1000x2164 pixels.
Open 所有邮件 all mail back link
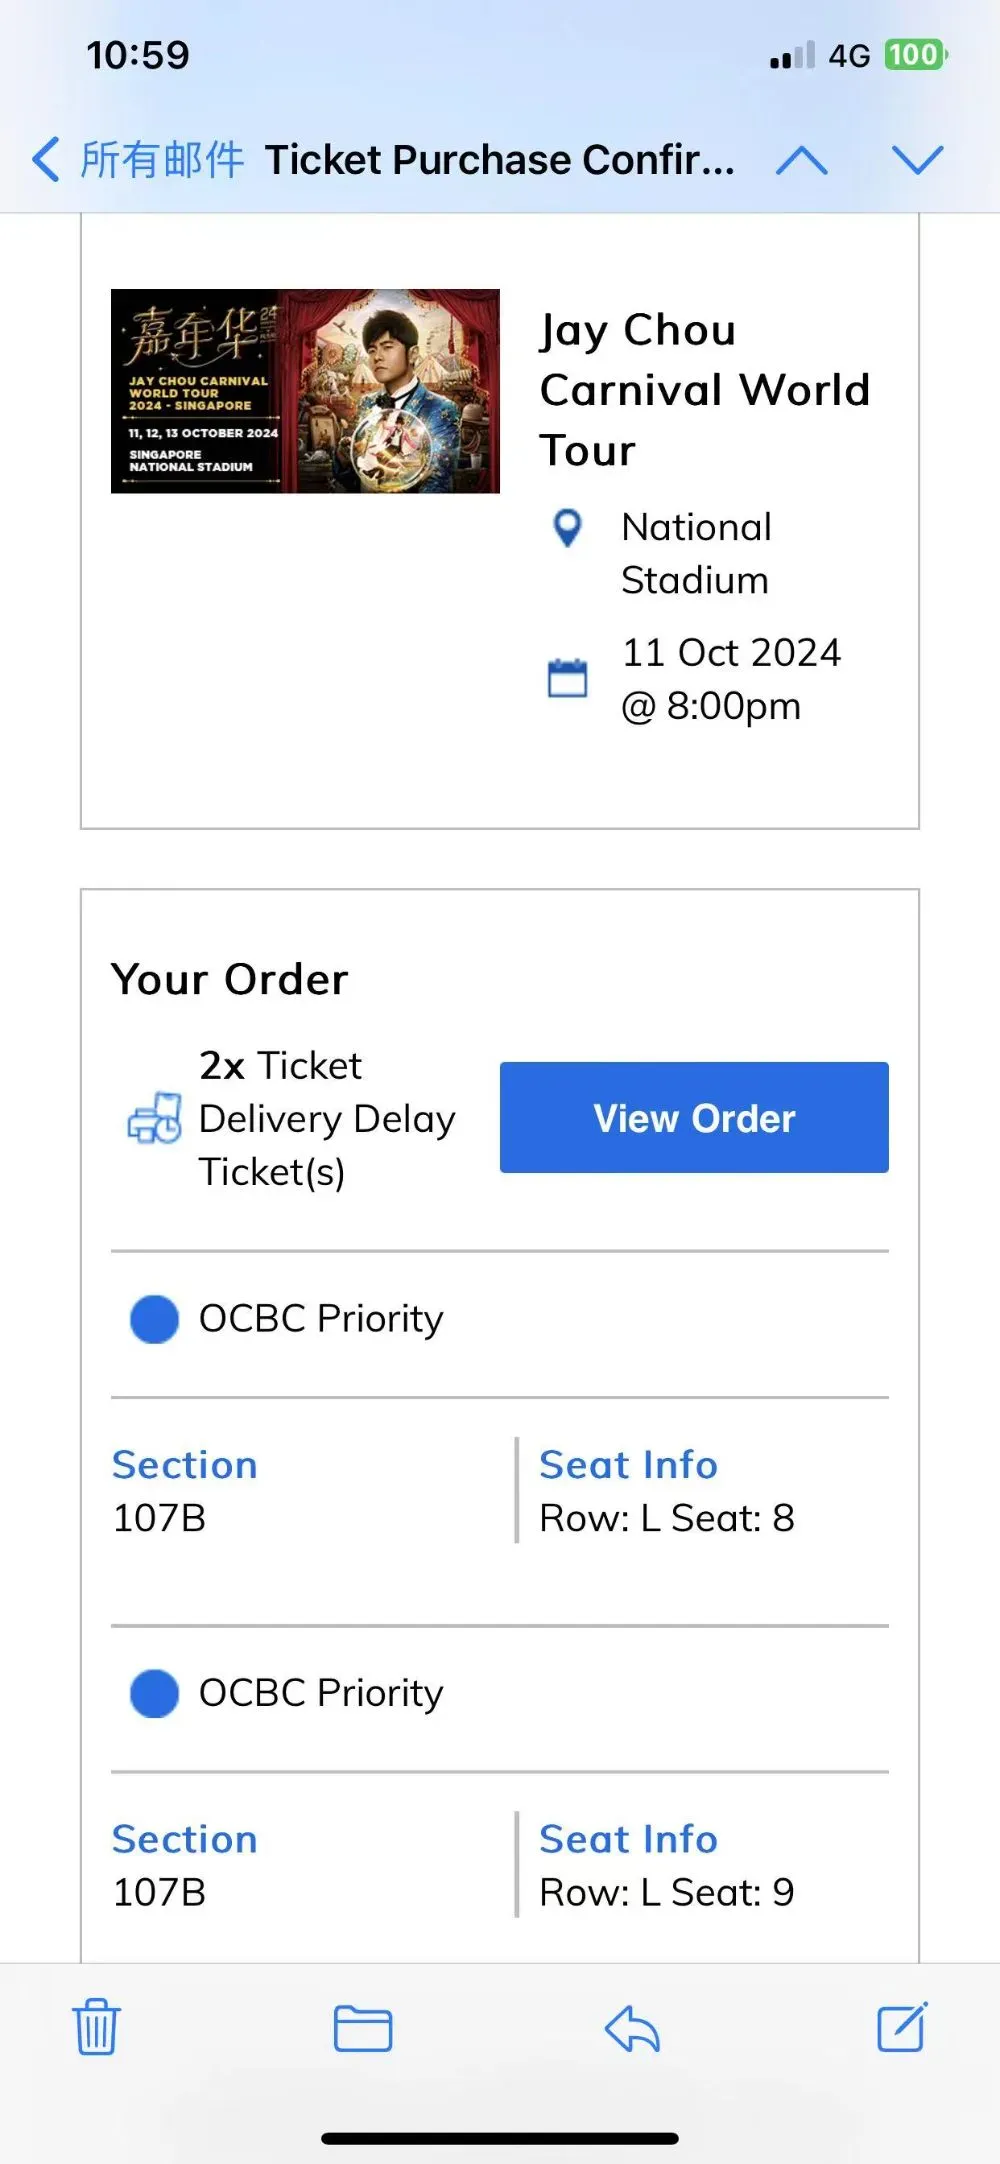click(x=162, y=160)
